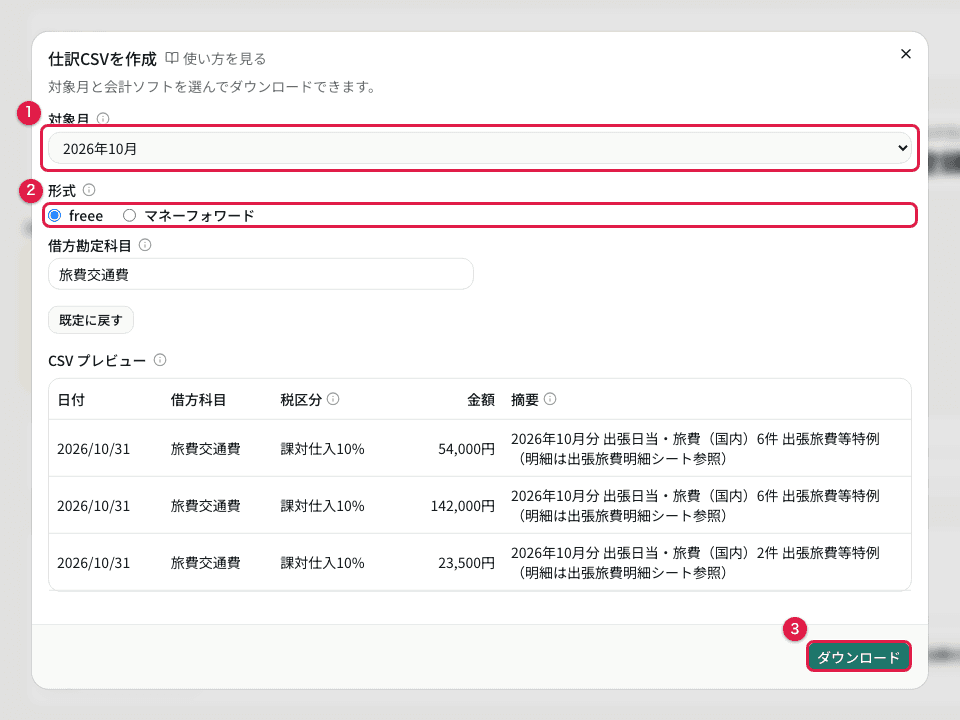This screenshot has width=960, height=720.
Task: Click the 23,500円 amount cell
Action: coord(467,563)
